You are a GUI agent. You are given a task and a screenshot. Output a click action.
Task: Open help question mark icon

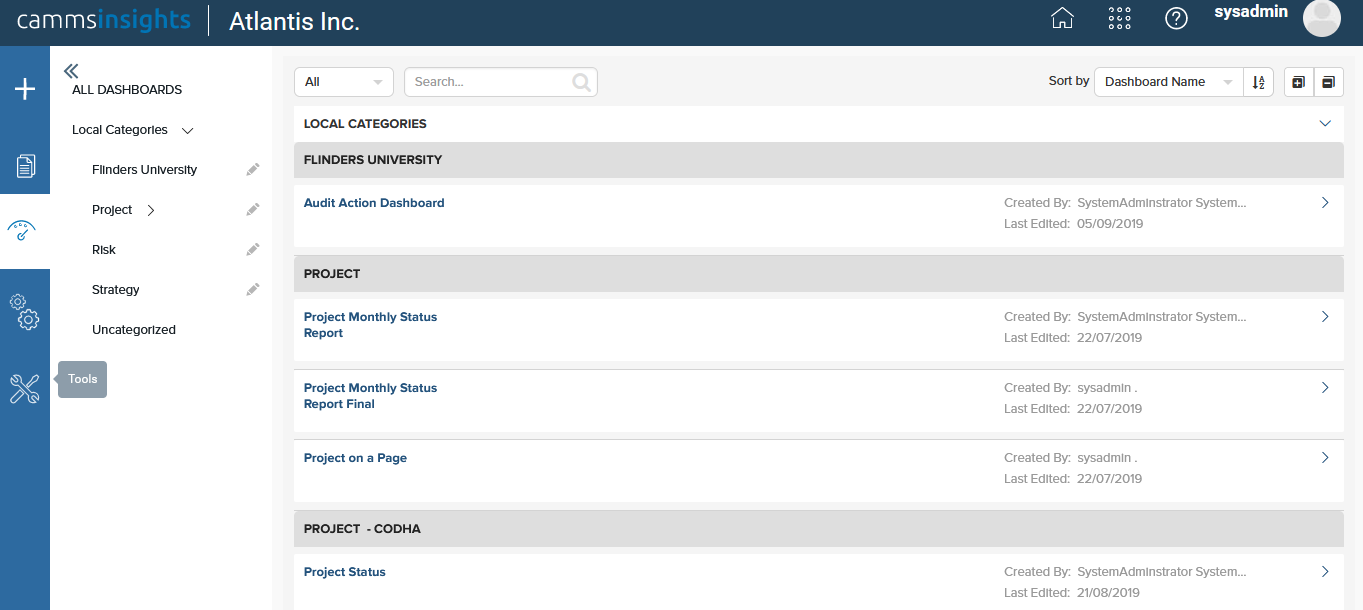[x=1176, y=18]
